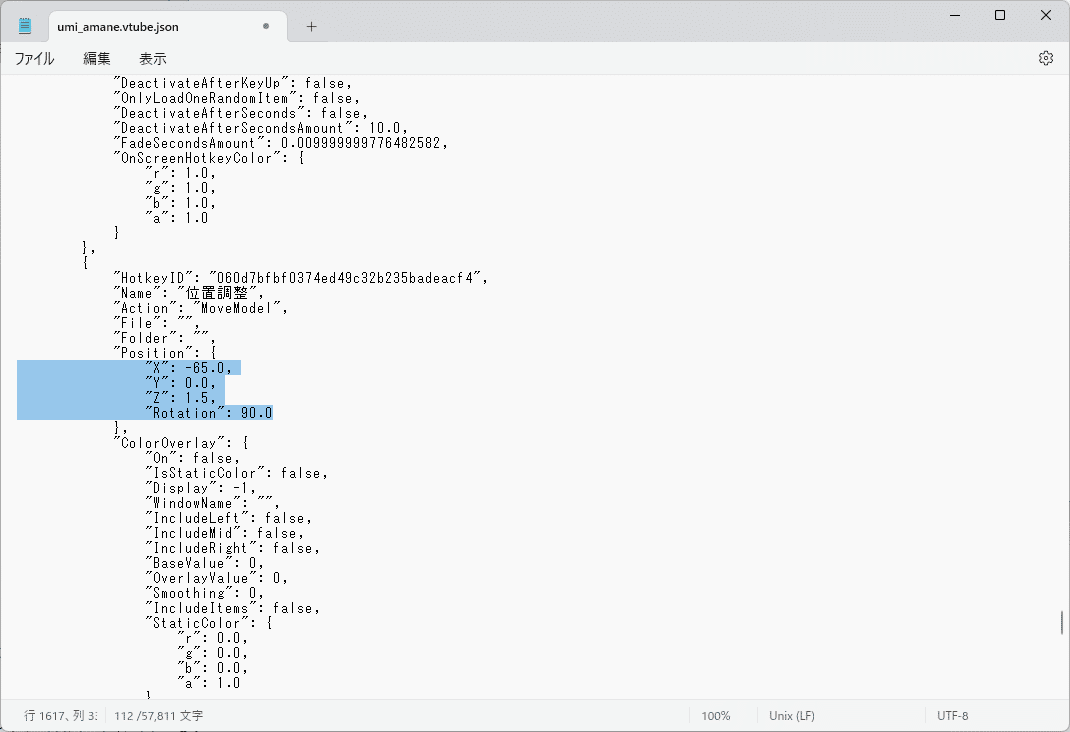
Task: Click the "Position": { line
Action: tap(164, 353)
